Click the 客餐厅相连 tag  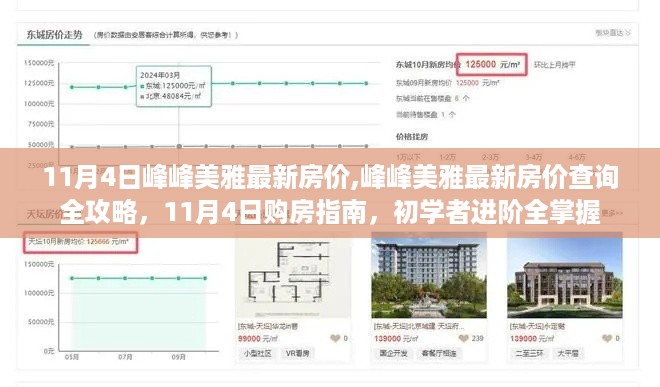pos(439,353)
